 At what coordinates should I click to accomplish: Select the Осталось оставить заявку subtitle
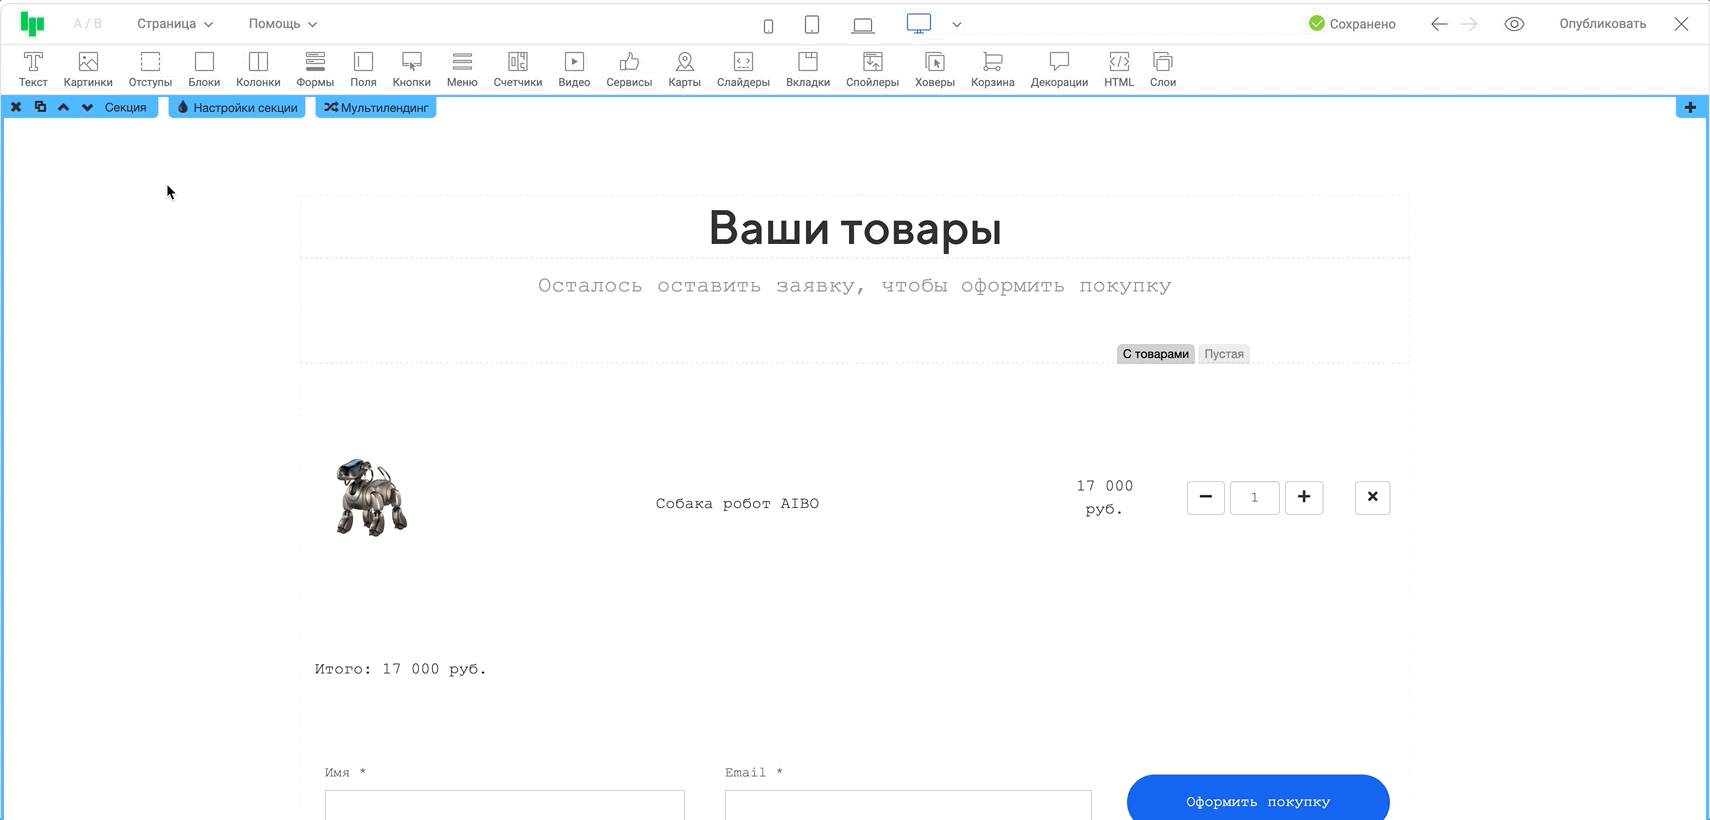pyautogui.click(x=855, y=286)
